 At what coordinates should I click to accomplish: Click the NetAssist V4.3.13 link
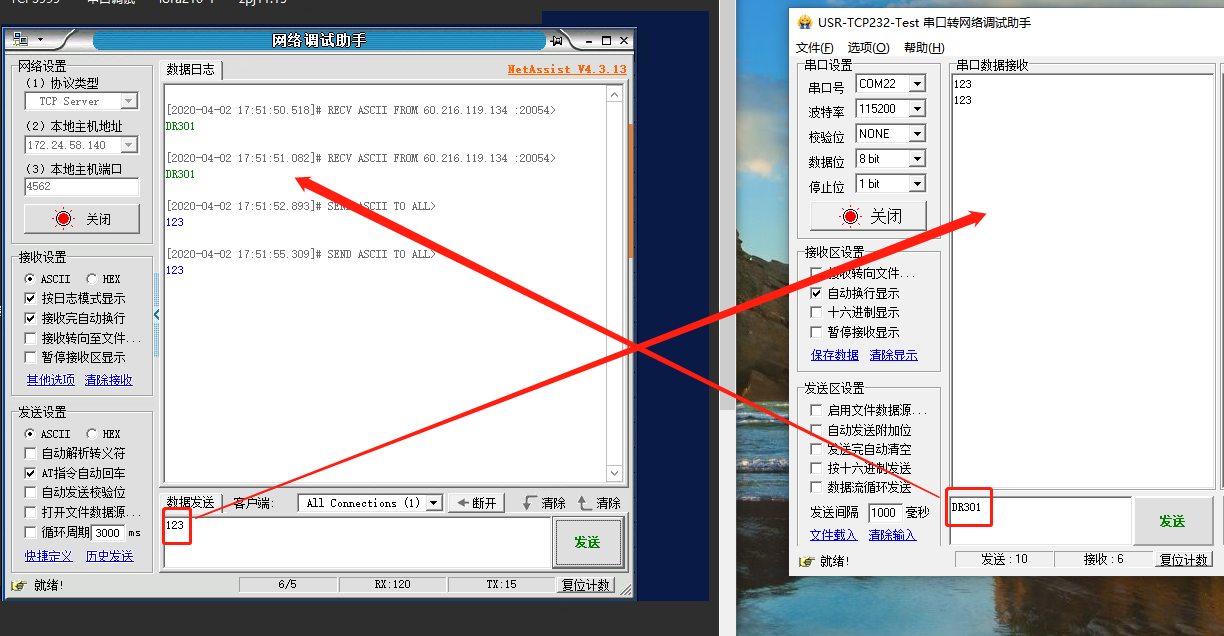[566, 69]
